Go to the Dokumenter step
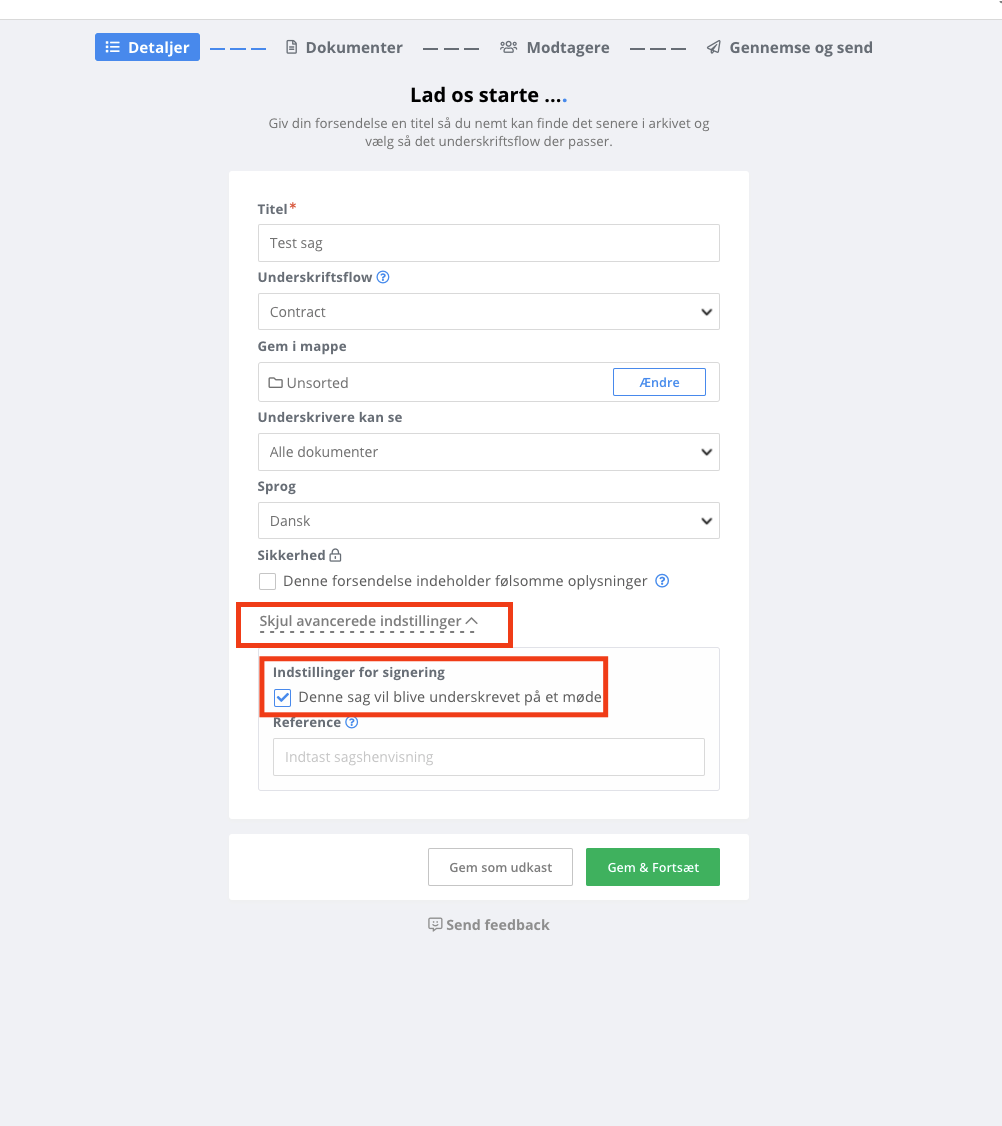Screen dimensions: 1002x1126 tap(344, 47)
